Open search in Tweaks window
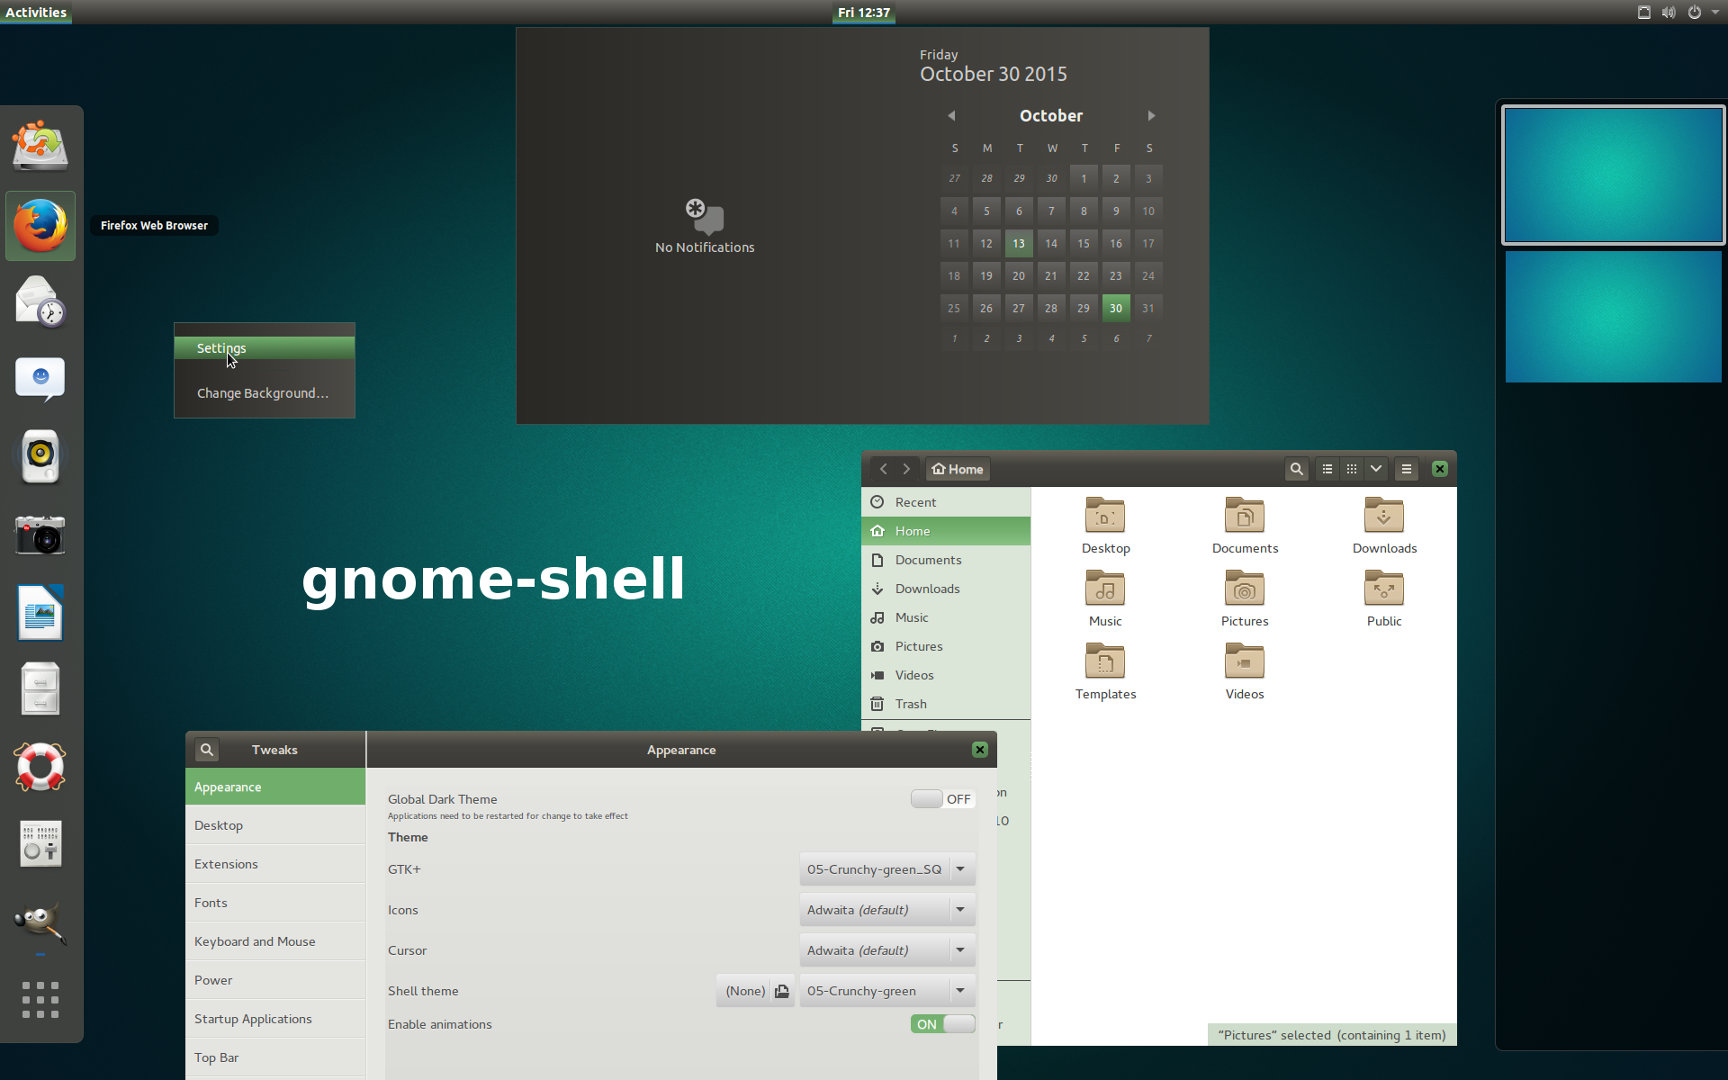This screenshot has height=1080, width=1728. 207,750
